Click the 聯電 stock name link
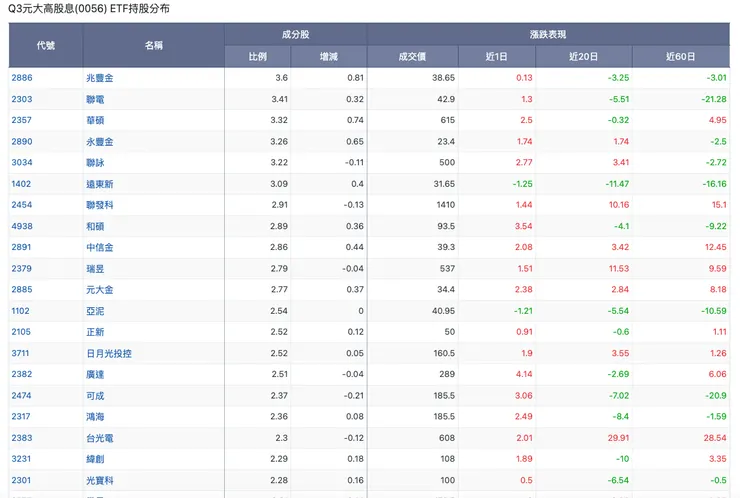This screenshot has height=498, width=740. coord(95,99)
